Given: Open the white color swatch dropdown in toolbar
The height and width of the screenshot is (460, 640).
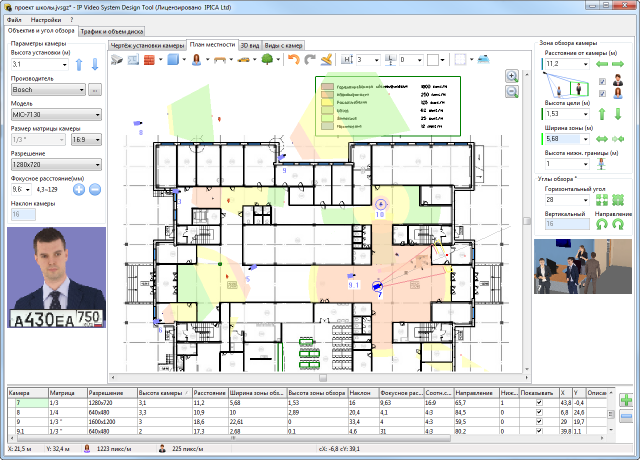Looking at the screenshot, I should point(443,60).
